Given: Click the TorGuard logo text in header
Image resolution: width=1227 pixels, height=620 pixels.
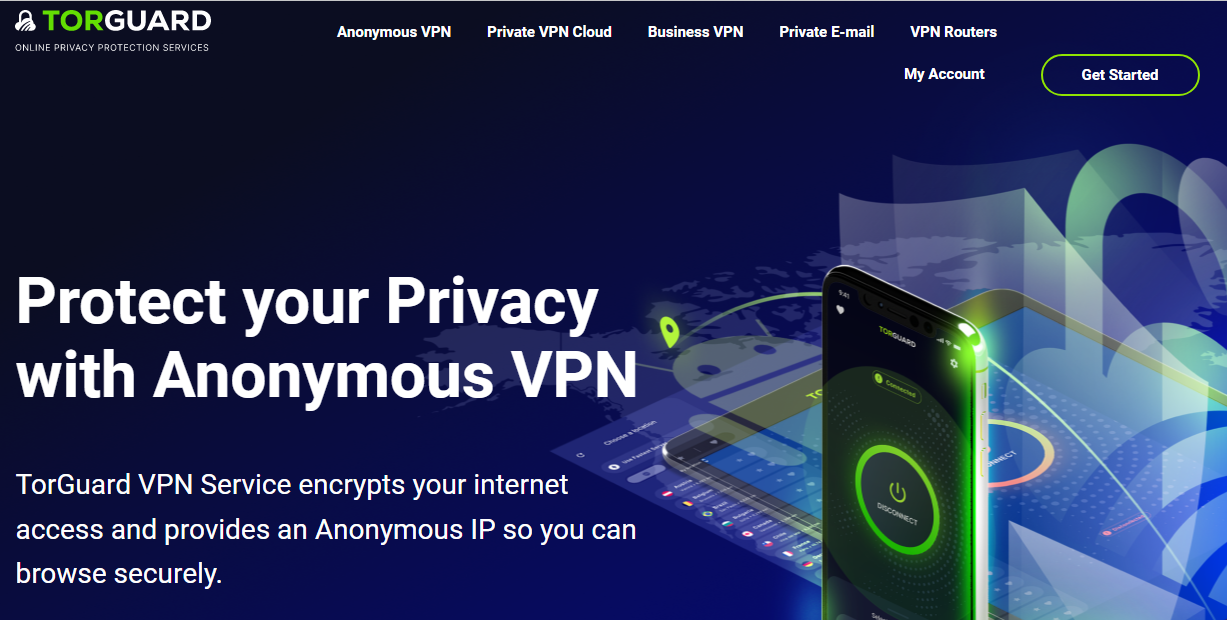Looking at the screenshot, I should click(x=127, y=20).
